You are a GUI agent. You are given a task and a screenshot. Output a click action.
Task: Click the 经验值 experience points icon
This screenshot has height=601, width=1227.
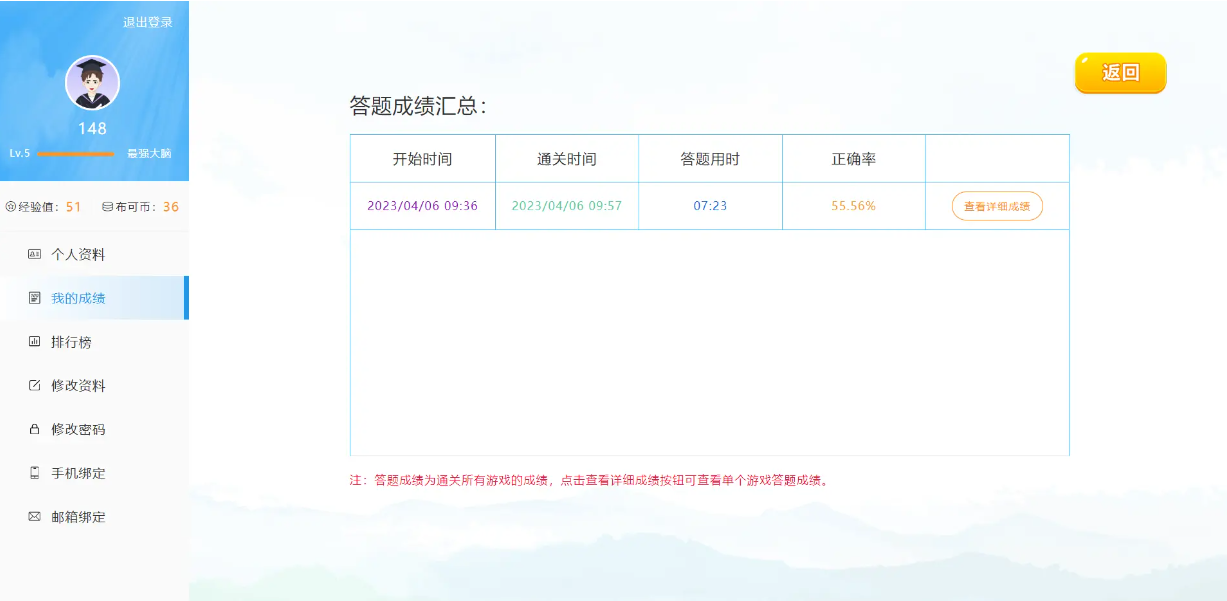pyautogui.click(x=11, y=207)
